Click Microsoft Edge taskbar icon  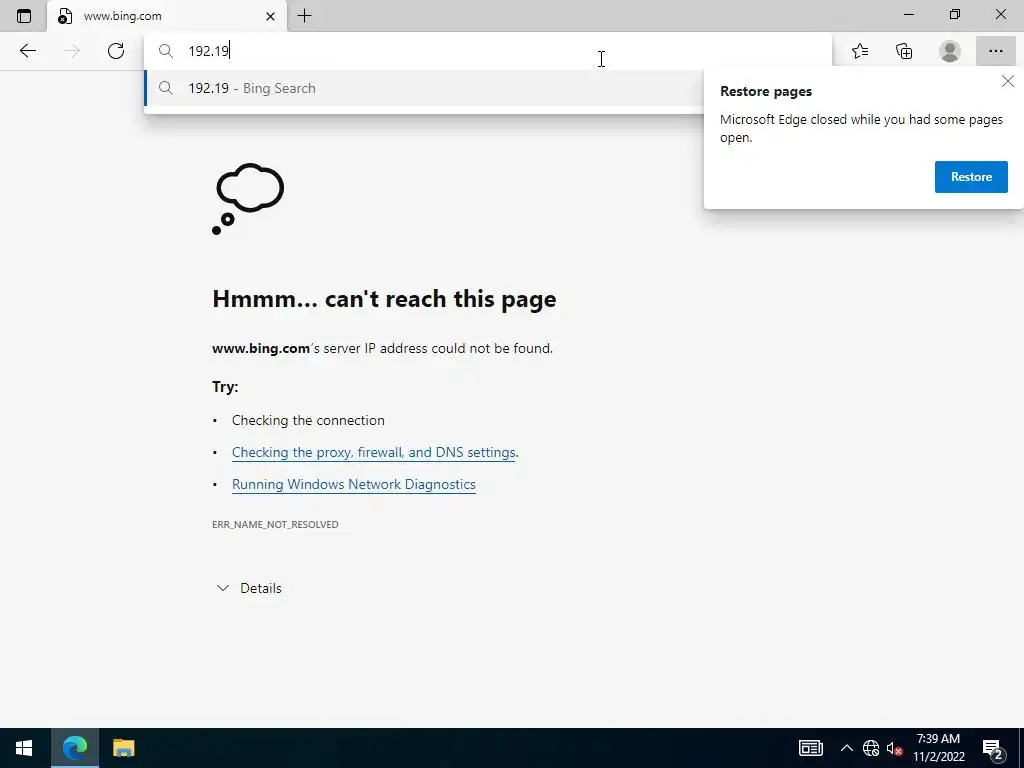(74, 748)
